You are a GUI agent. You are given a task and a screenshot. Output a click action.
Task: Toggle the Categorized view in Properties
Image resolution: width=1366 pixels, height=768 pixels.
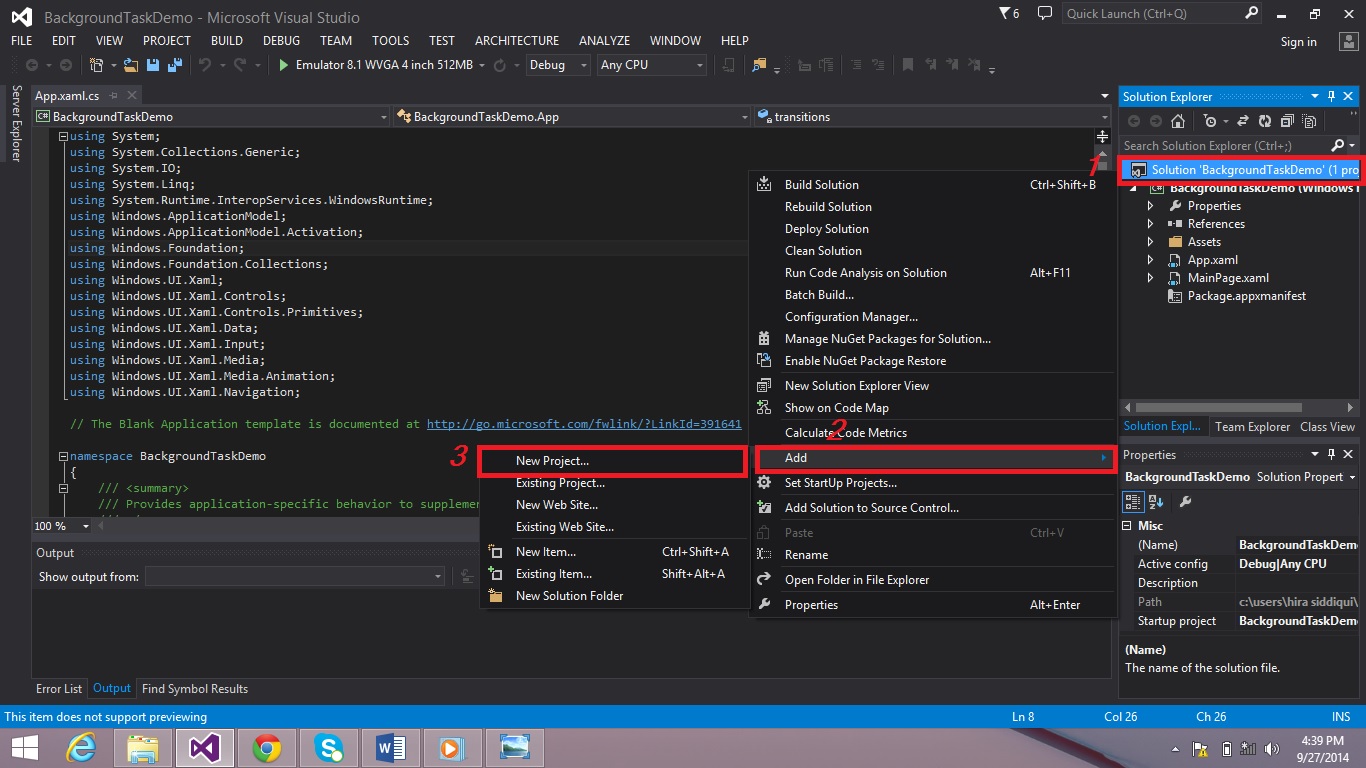pos(1133,502)
